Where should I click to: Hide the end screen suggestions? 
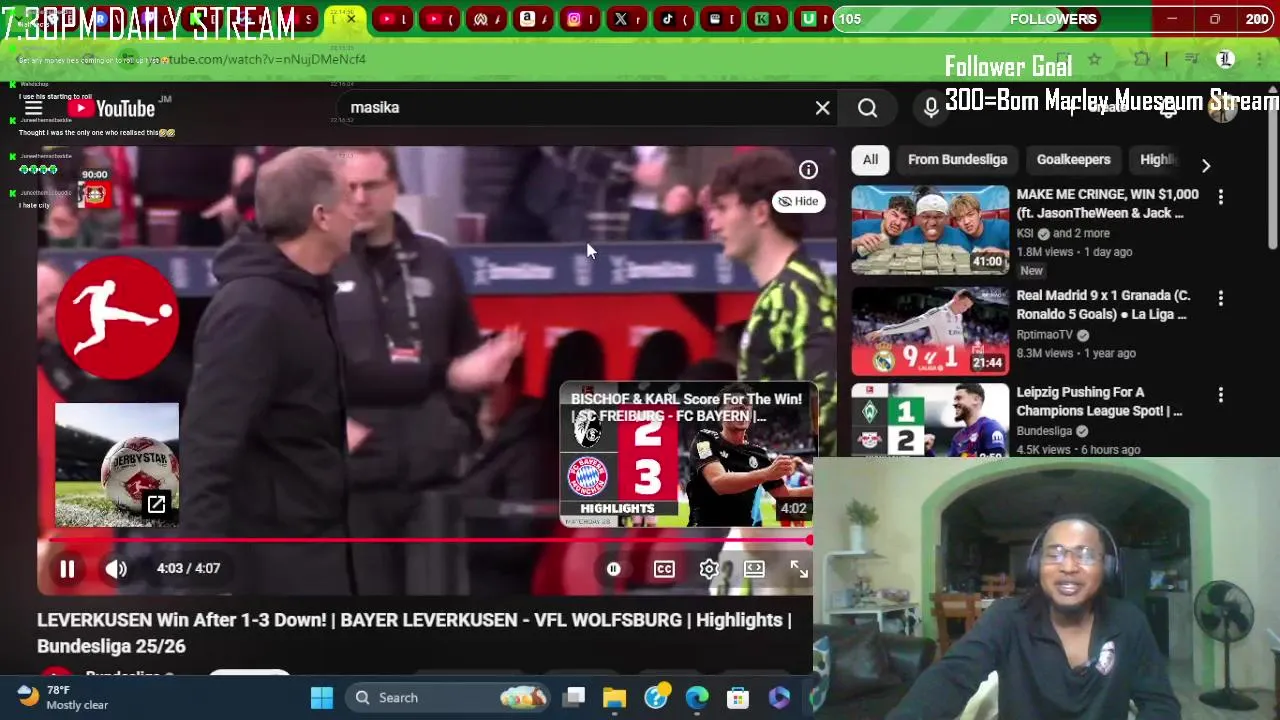click(x=798, y=201)
